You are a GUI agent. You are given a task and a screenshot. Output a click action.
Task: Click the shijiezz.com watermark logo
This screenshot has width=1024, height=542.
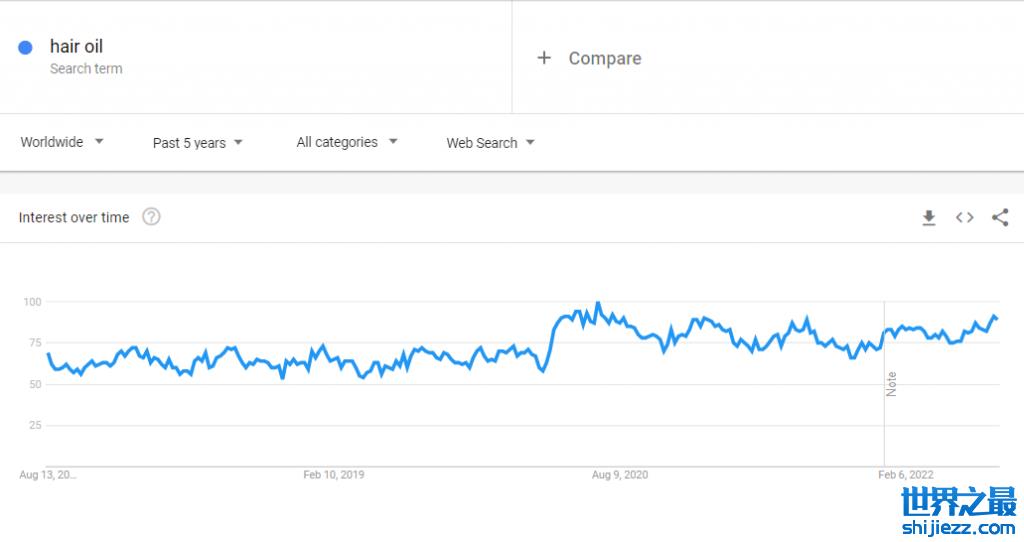[x=958, y=512]
